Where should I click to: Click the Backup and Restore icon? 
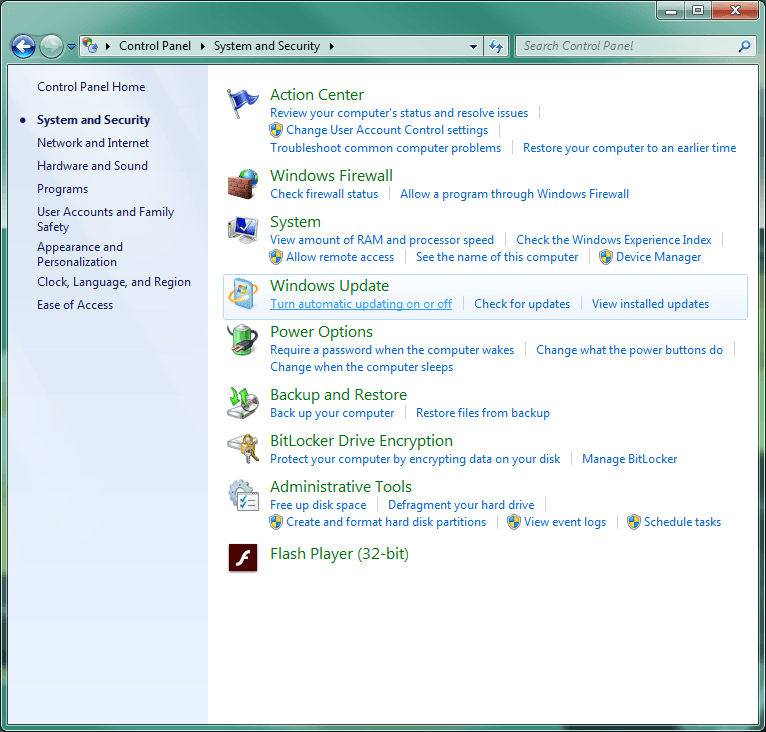click(x=243, y=403)
